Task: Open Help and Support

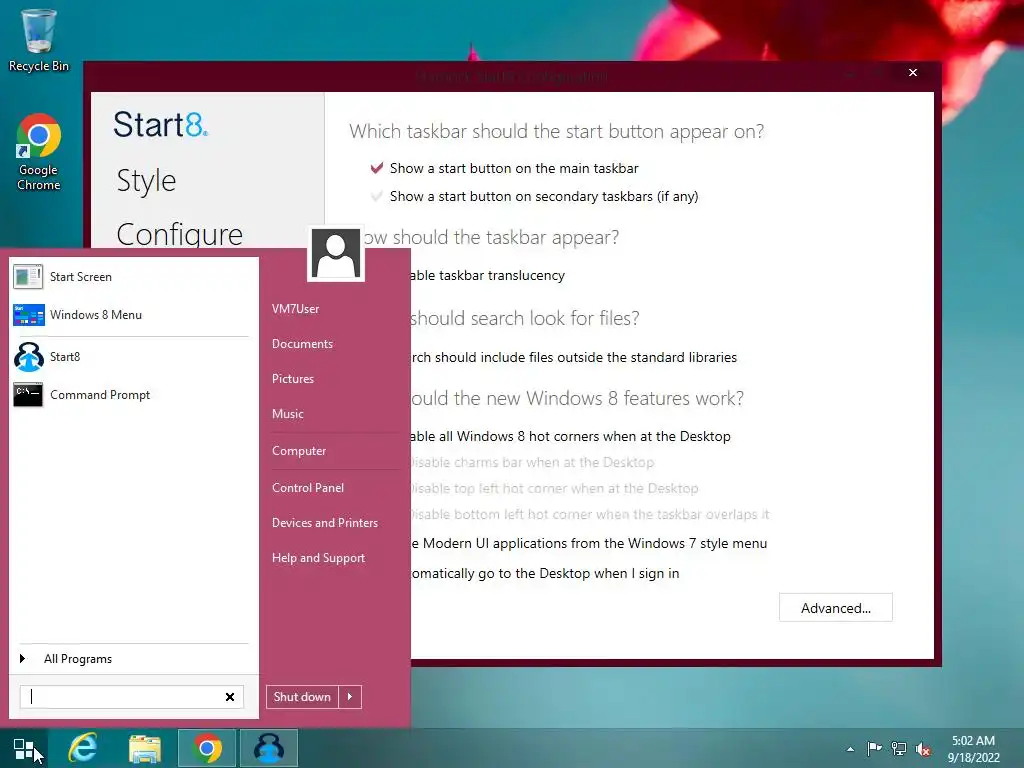Action: click(x=319, y=558)
